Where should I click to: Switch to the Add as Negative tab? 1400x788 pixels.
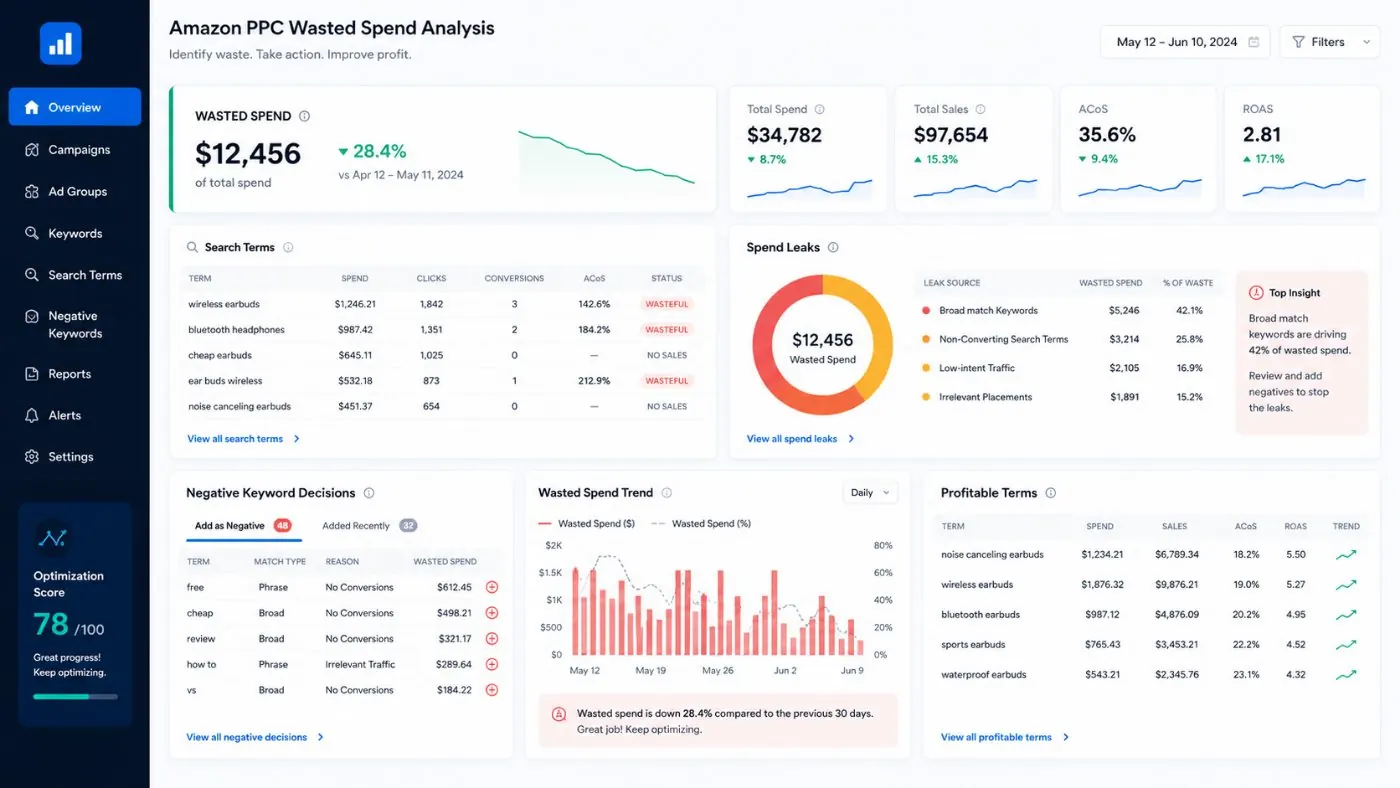tap(243, 526)
